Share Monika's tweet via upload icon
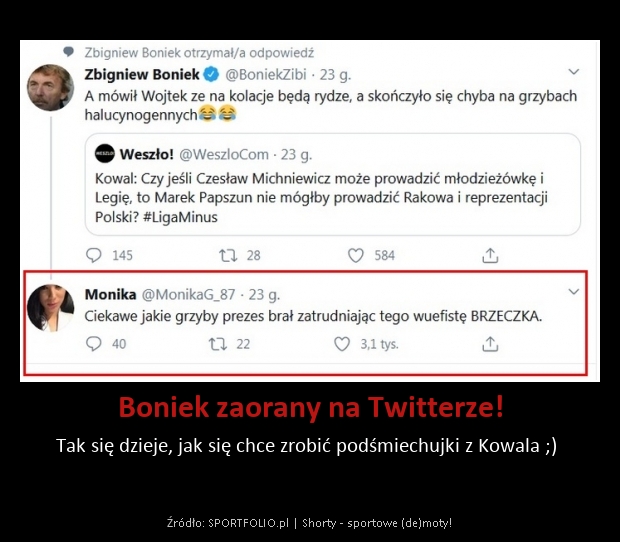This screenshot has width=620, height=542. (490, 344)
